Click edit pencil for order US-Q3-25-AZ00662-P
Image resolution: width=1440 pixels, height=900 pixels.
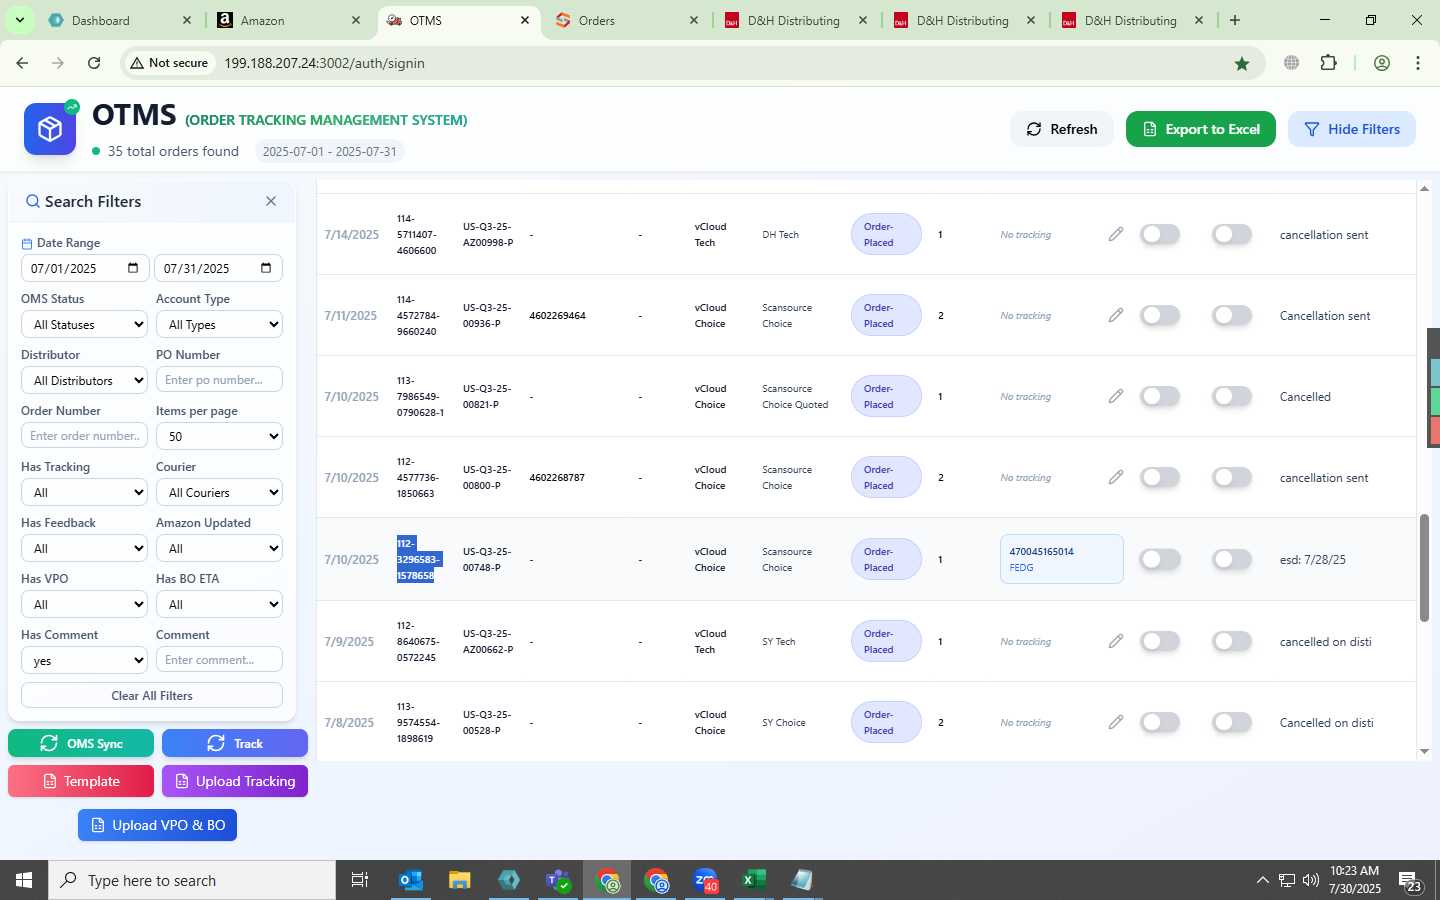pyautogui.click(x=1116, y=641)
